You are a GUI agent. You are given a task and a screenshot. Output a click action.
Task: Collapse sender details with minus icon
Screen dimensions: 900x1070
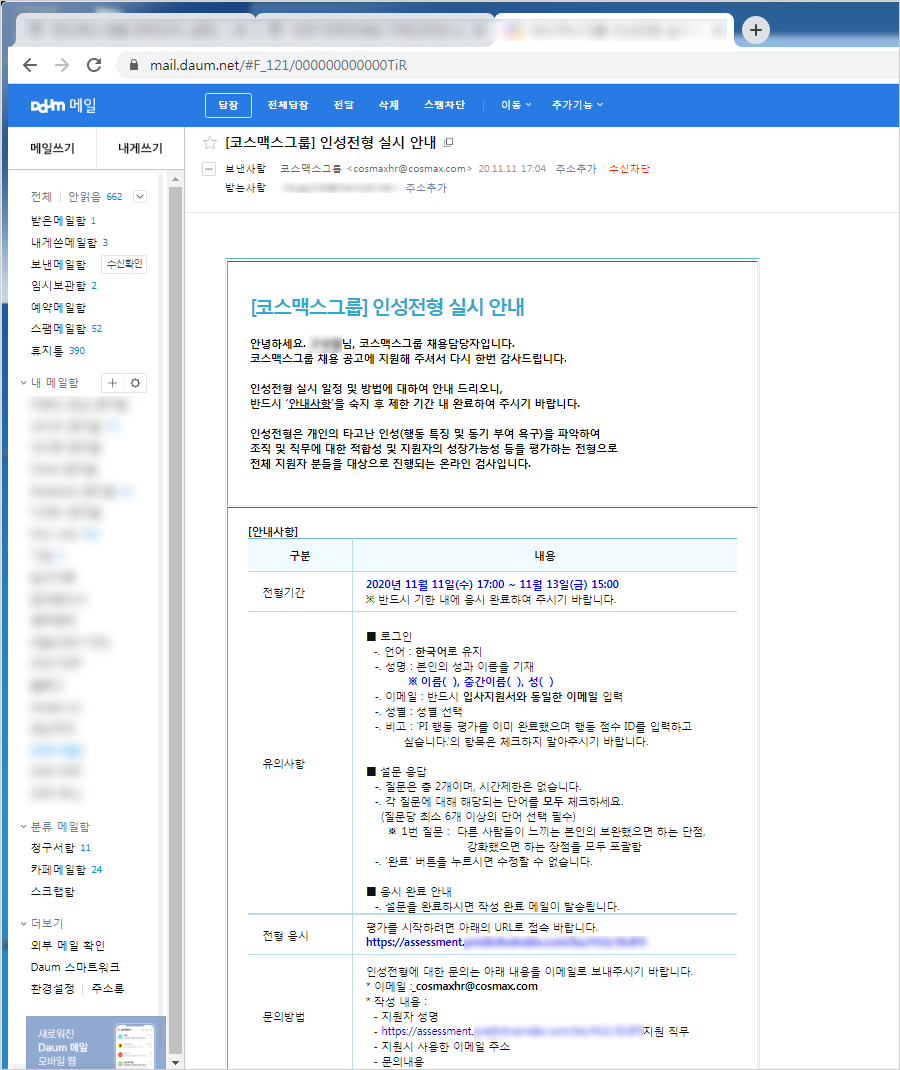pyautogui.click(x=209, y=169)
